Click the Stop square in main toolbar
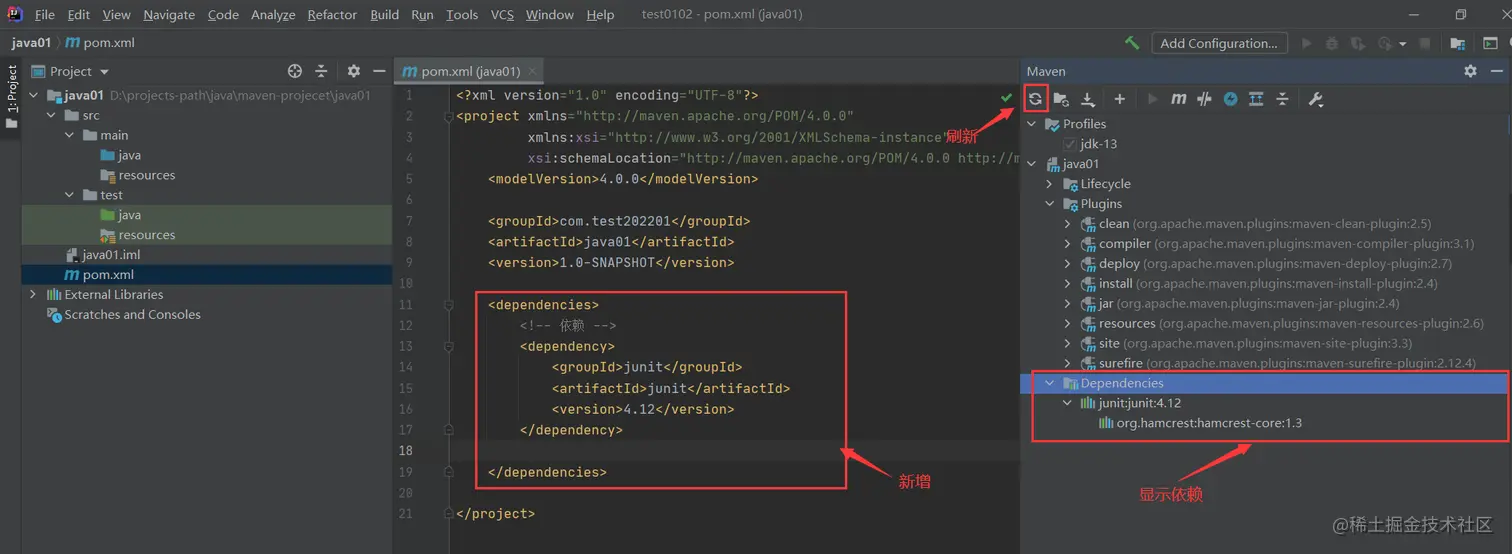1512x554 pixels. pyautogui.click(x=1425, y=43)
